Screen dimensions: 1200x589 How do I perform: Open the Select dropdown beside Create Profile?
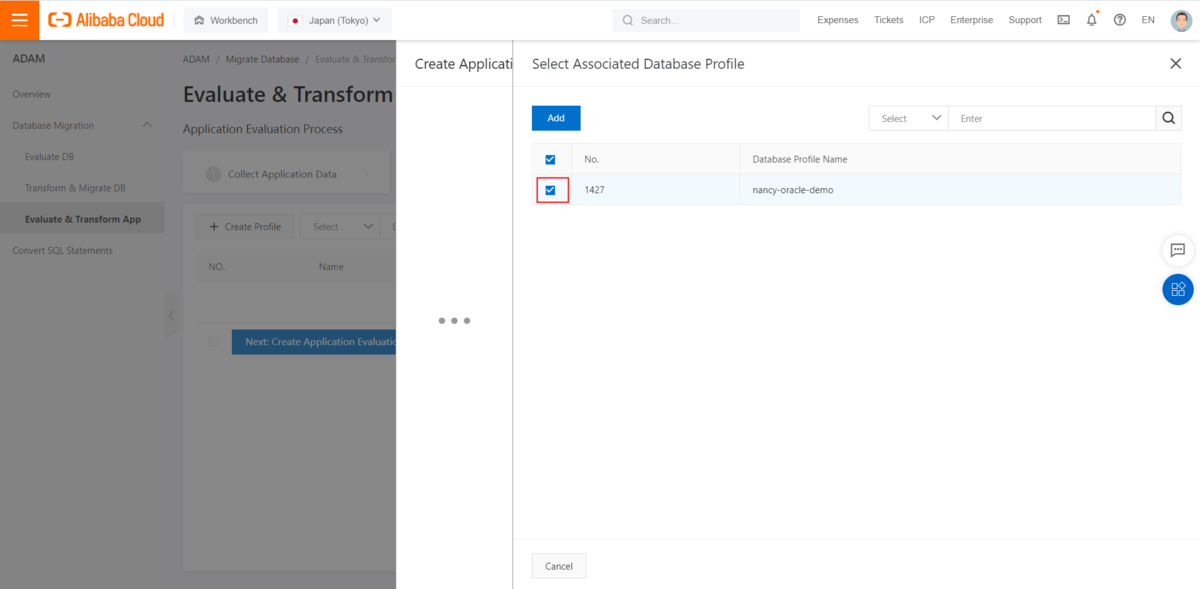tap(340, 227)
